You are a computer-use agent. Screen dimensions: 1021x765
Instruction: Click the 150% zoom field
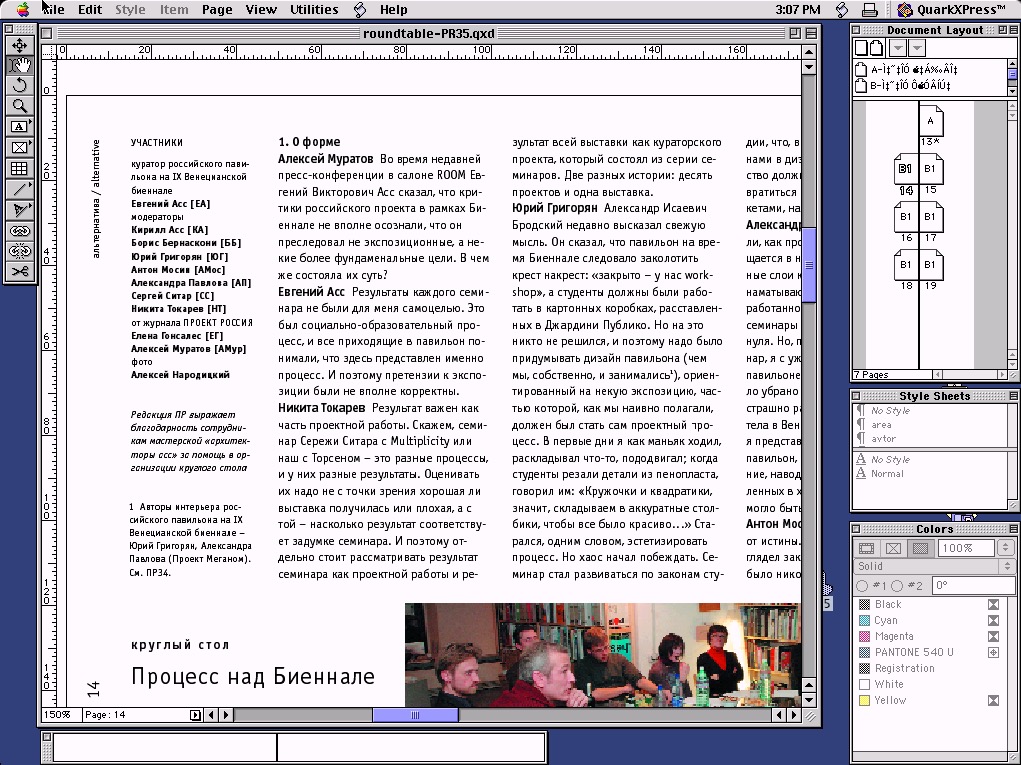coord(61,715)
